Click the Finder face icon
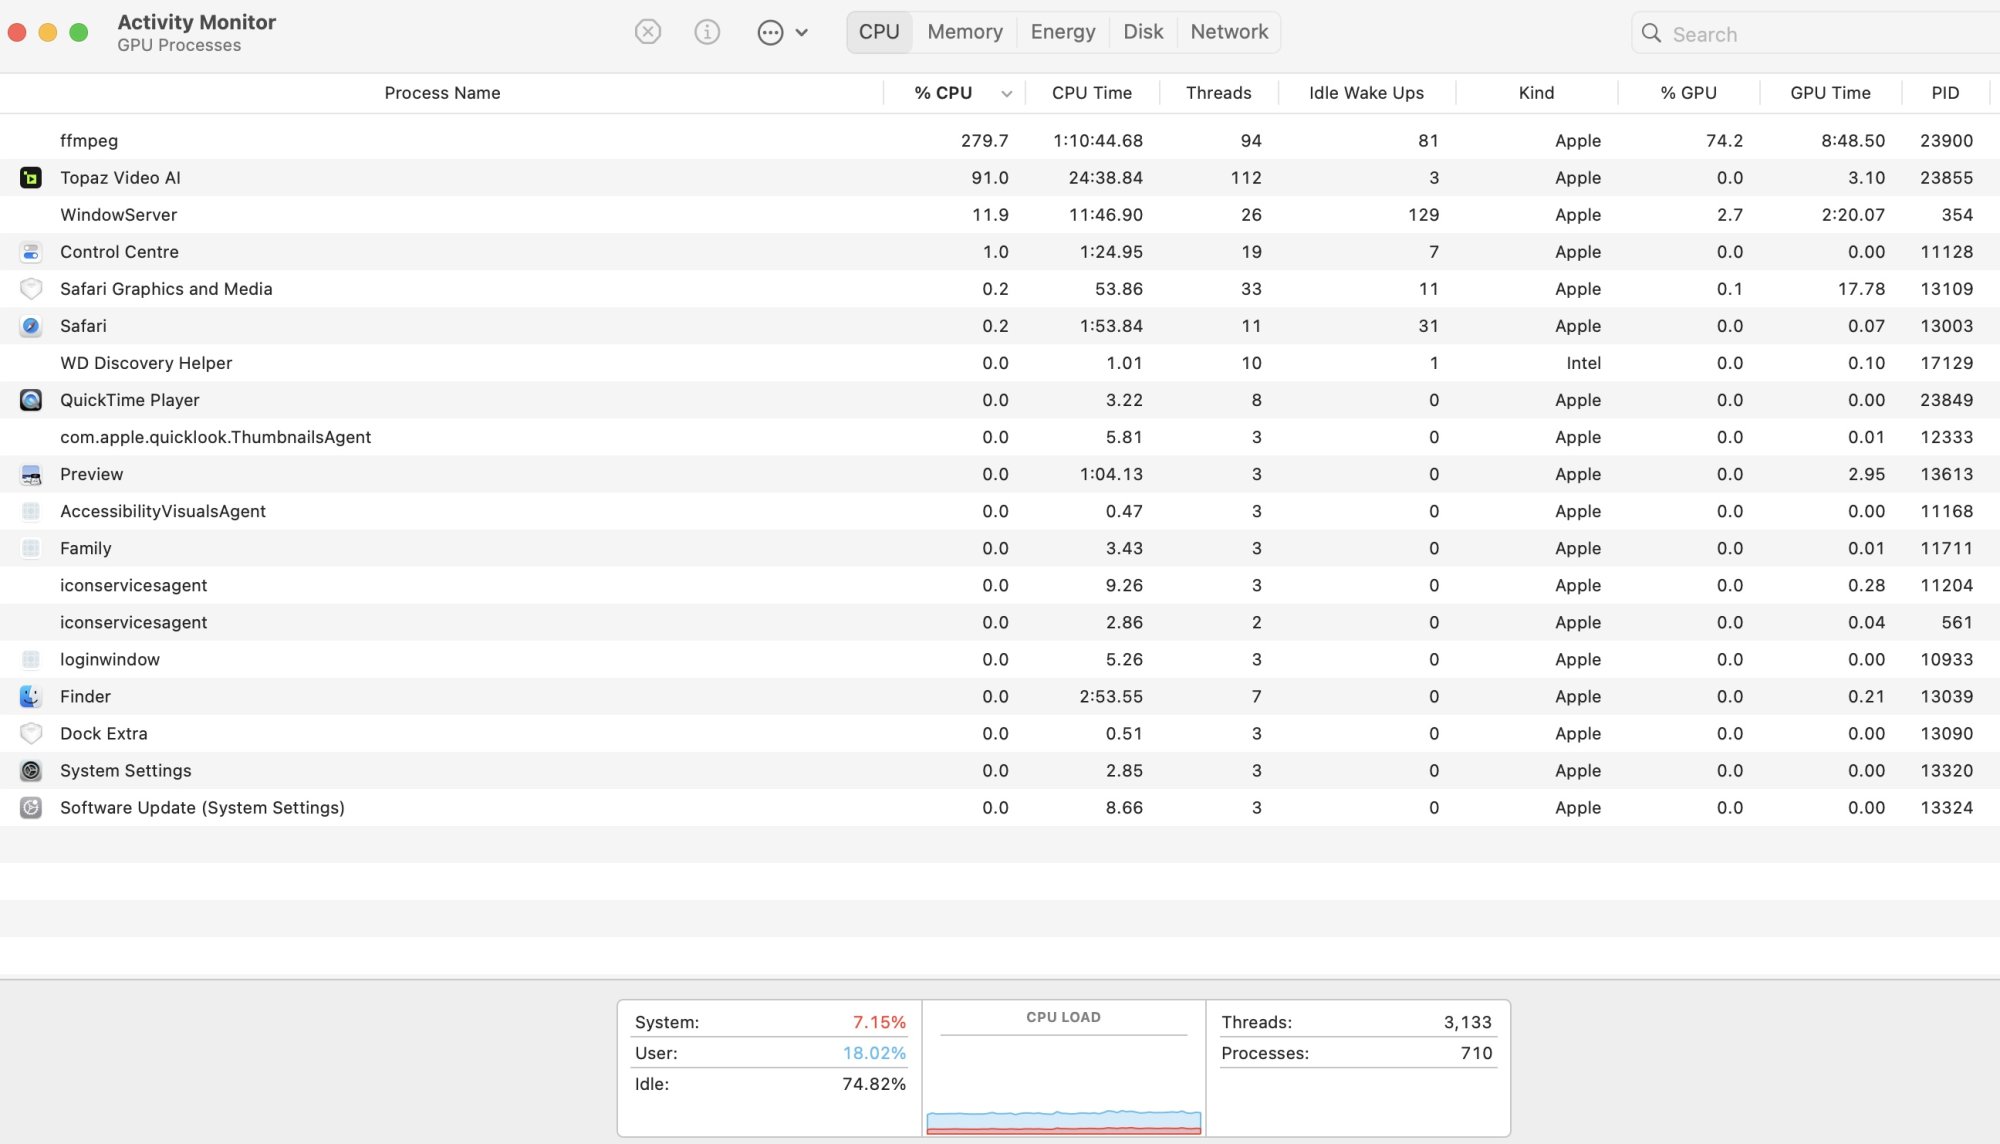This screenshot has height=1144, width=2000. 31,696
